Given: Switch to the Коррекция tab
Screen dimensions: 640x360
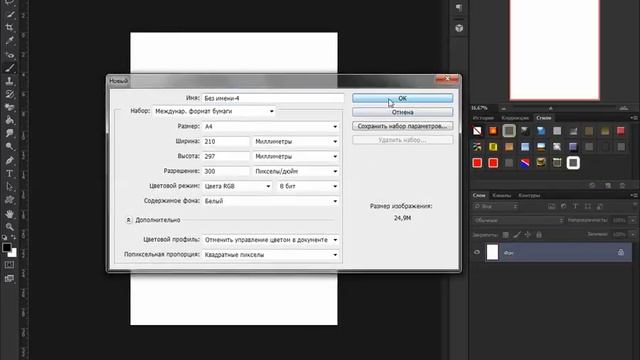Looking at the screenshot, I should click(x=515, y=118).
